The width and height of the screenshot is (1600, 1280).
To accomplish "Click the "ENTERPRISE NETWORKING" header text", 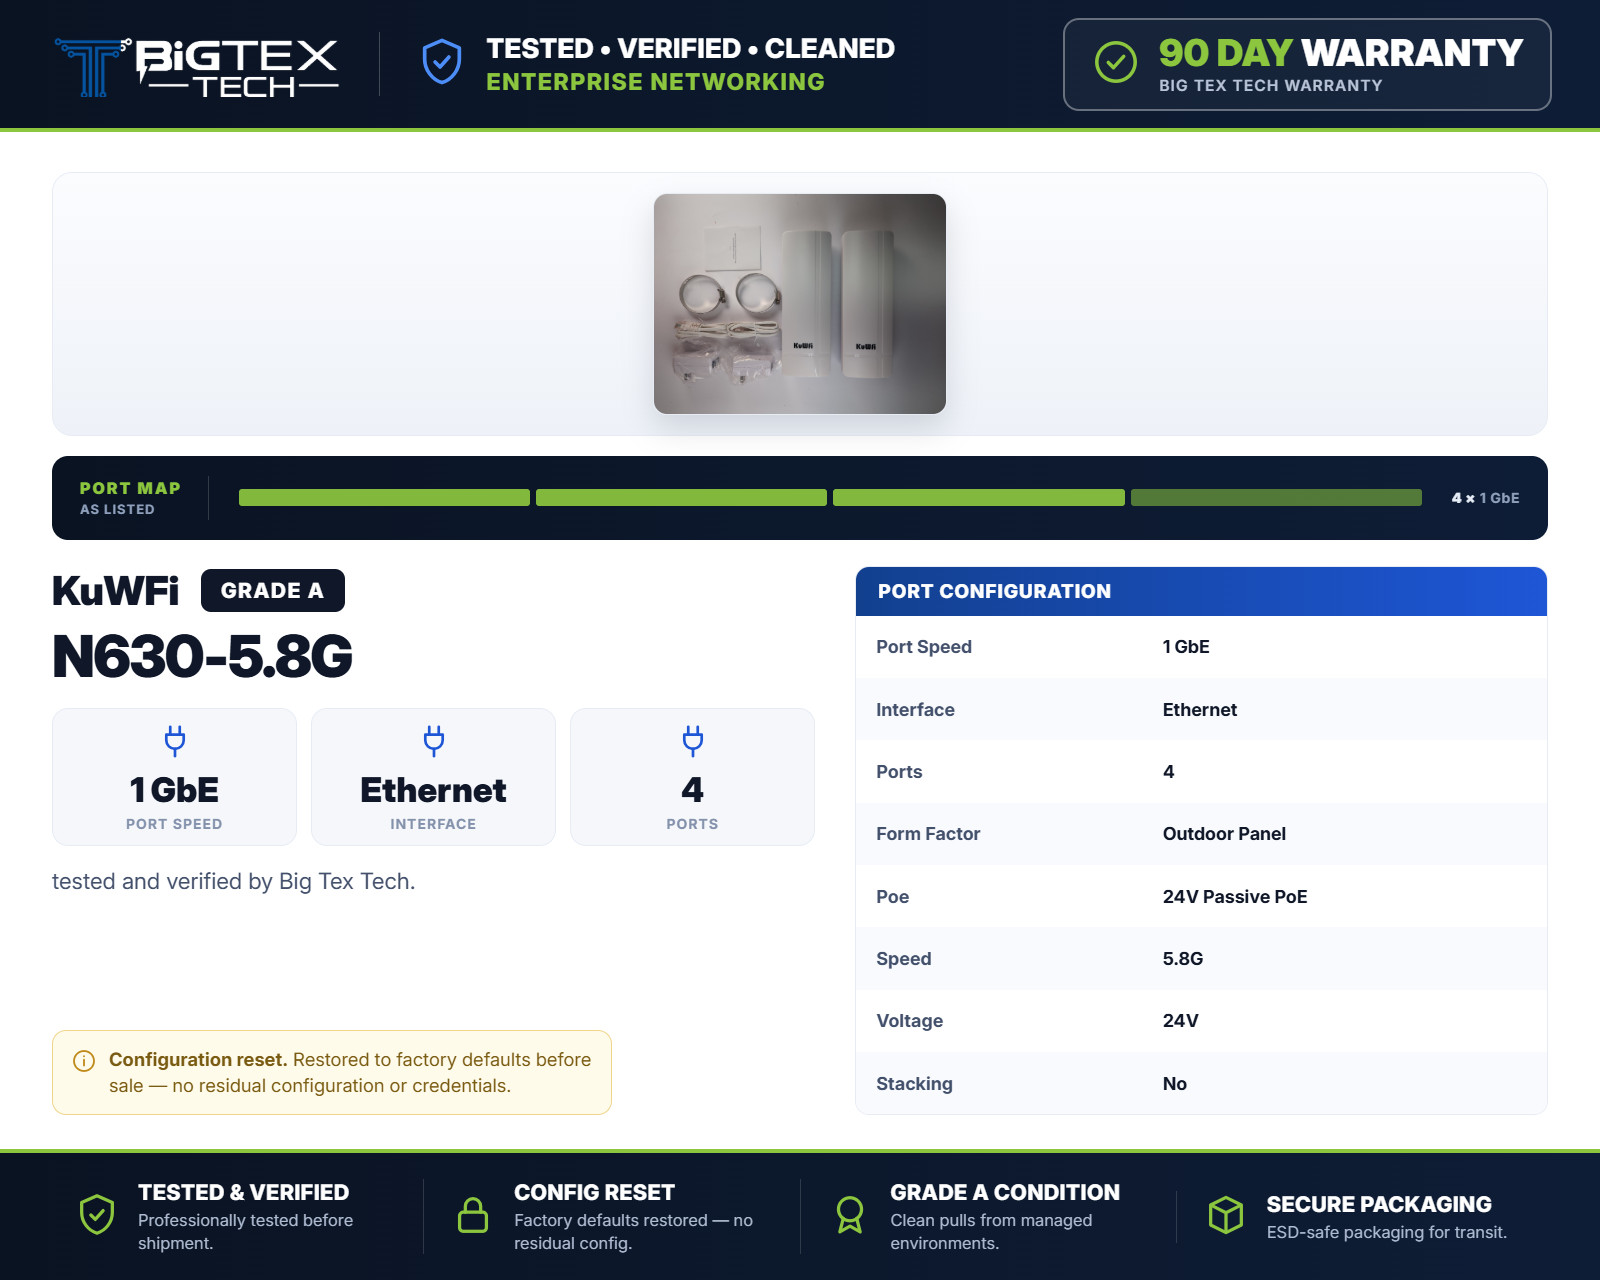I will 656,82.
